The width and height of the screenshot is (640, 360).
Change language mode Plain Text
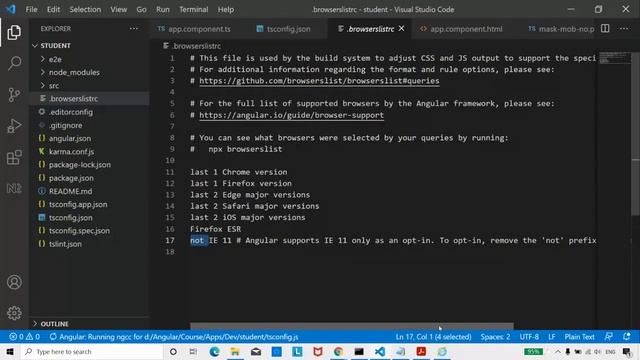[x=579, y=337]
